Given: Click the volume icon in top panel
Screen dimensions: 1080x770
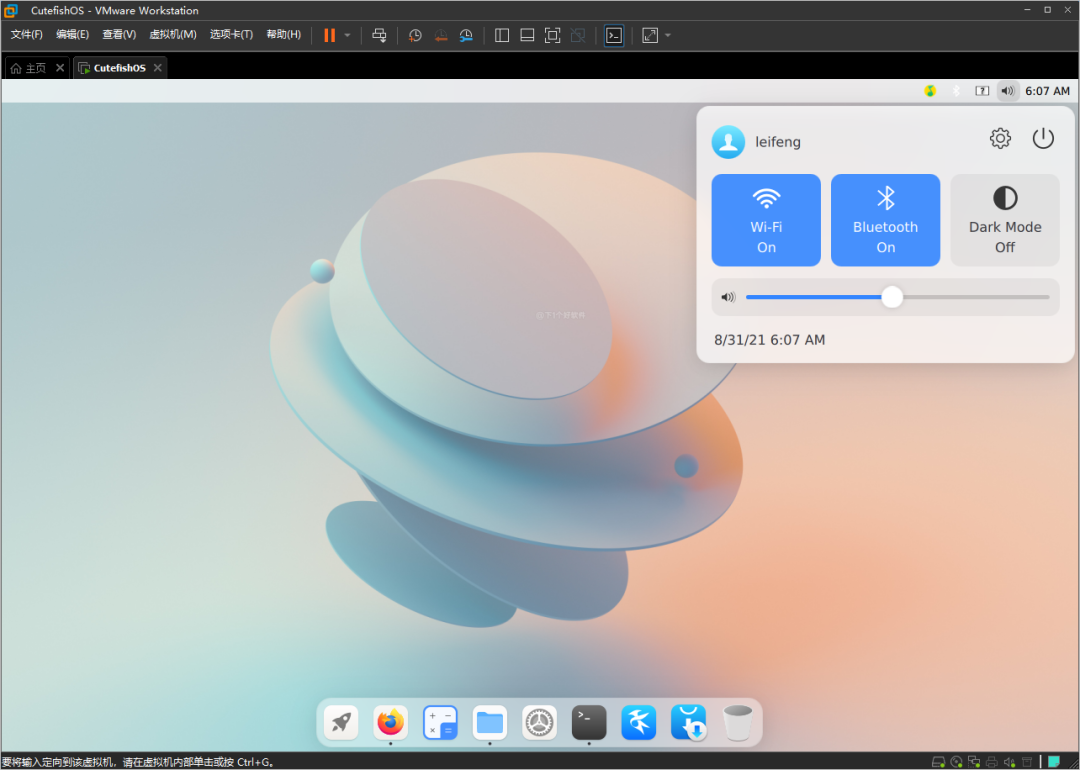Looking at the screenshot, I should pos(1007,91).
